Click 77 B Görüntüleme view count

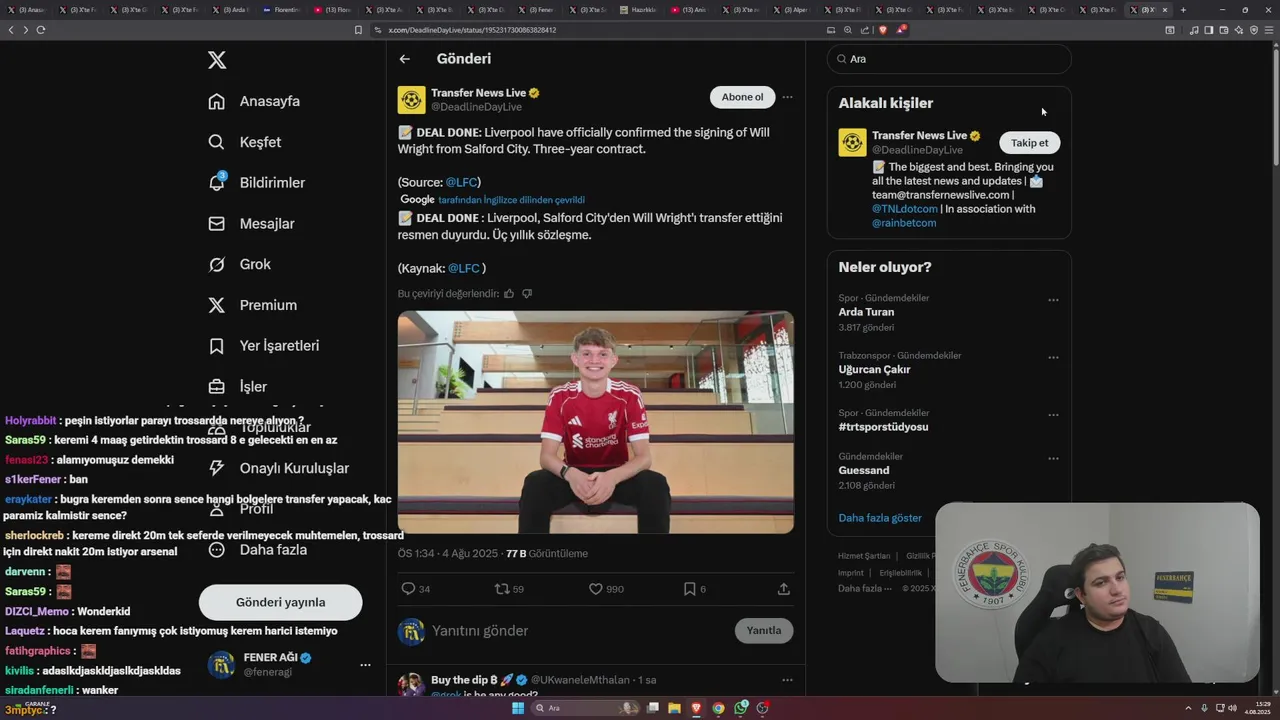547,554
